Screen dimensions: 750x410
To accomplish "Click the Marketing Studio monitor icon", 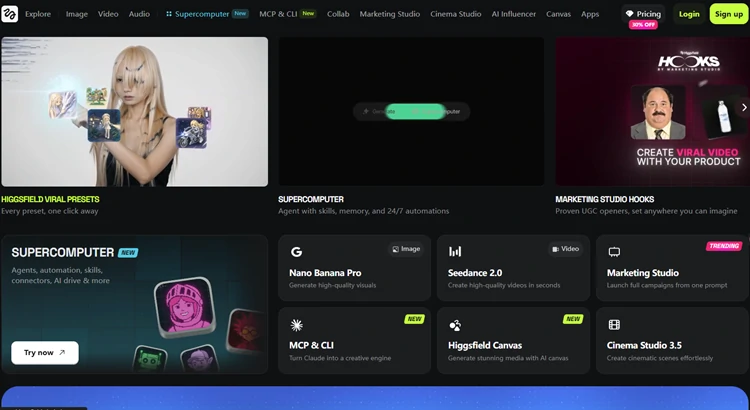I will 614,252.
